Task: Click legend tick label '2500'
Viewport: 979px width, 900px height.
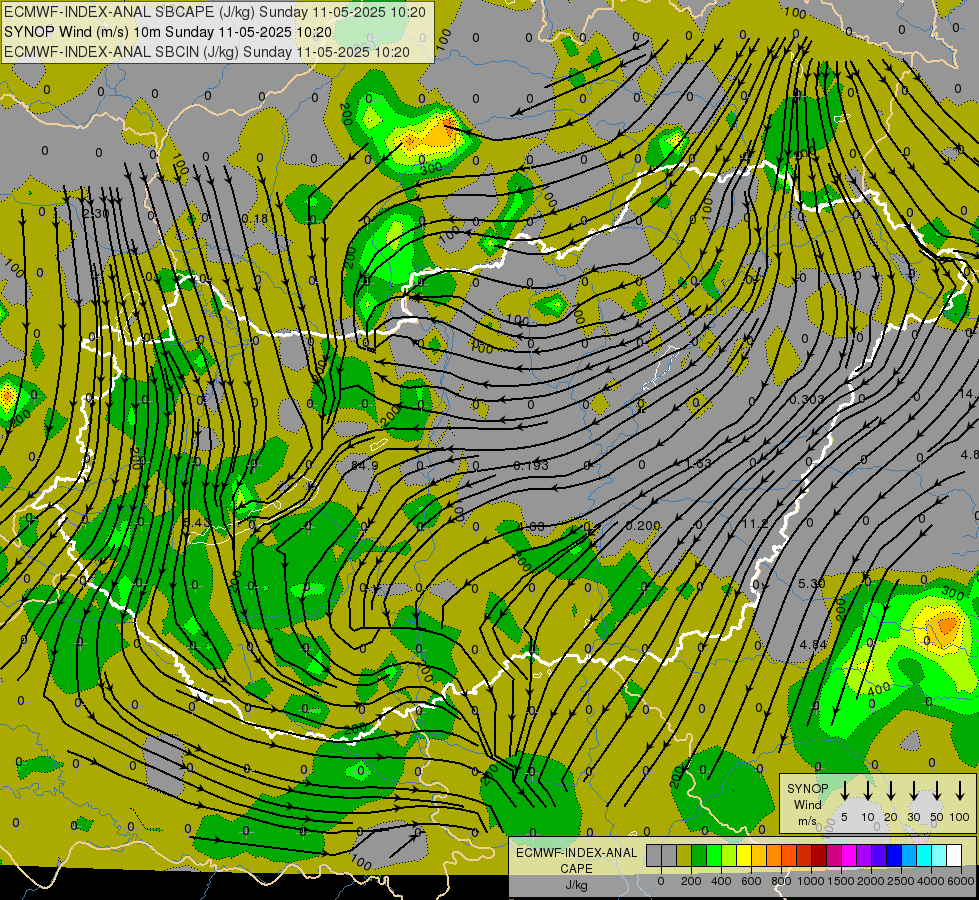Action: tap(900, 881)
